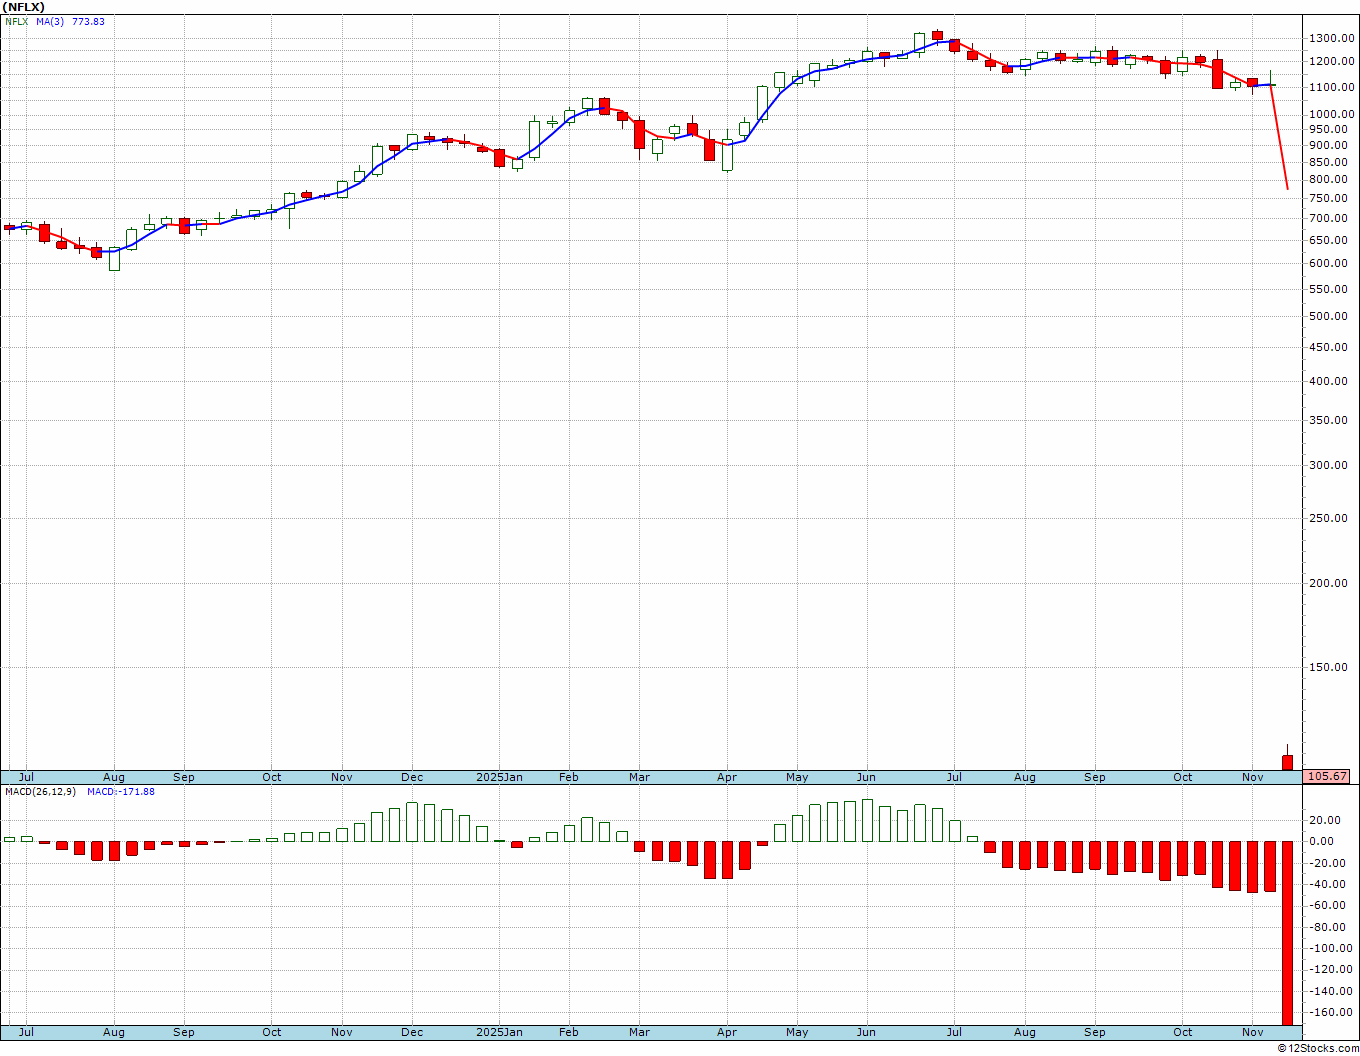Click the MACD(26,12,9) indicator label
Viewport: 1360px width, 1056px height.
coord(39,792)
